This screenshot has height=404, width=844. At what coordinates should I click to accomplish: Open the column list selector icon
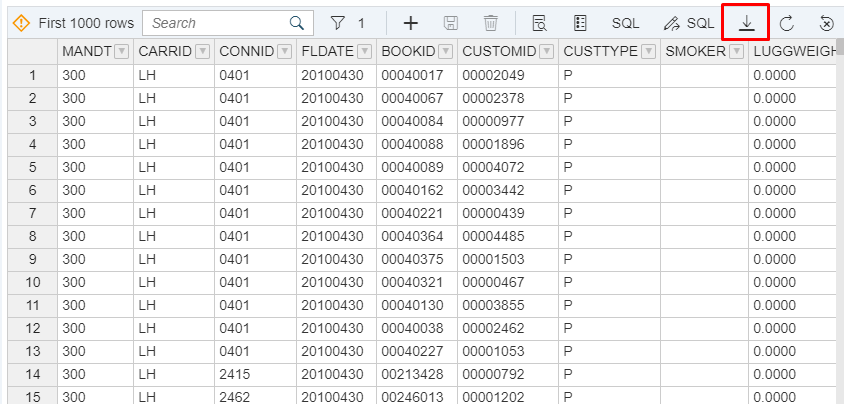pyautogui.click(x=580, y=23)
